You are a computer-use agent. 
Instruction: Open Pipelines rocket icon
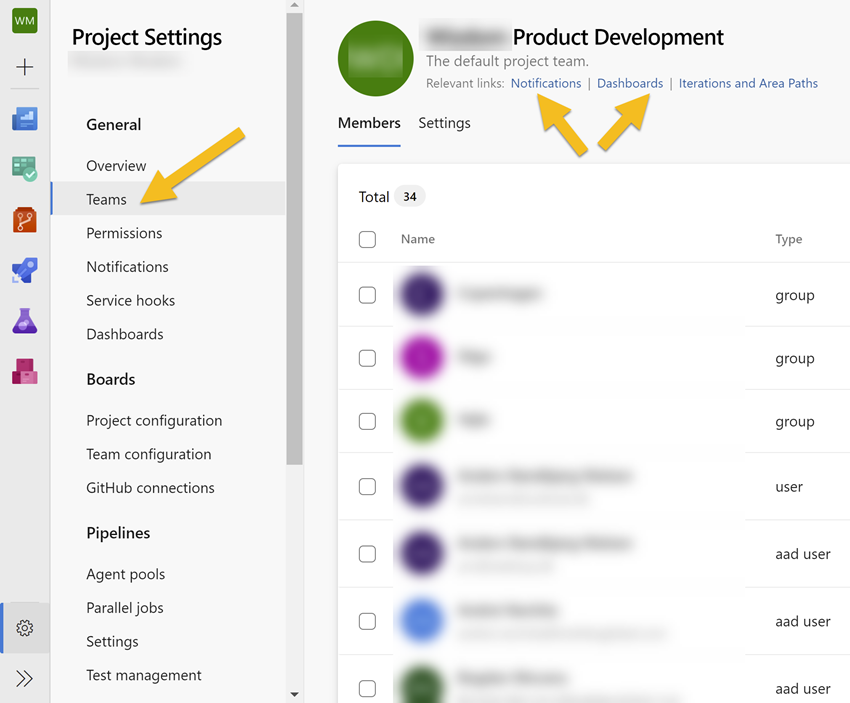25,270
